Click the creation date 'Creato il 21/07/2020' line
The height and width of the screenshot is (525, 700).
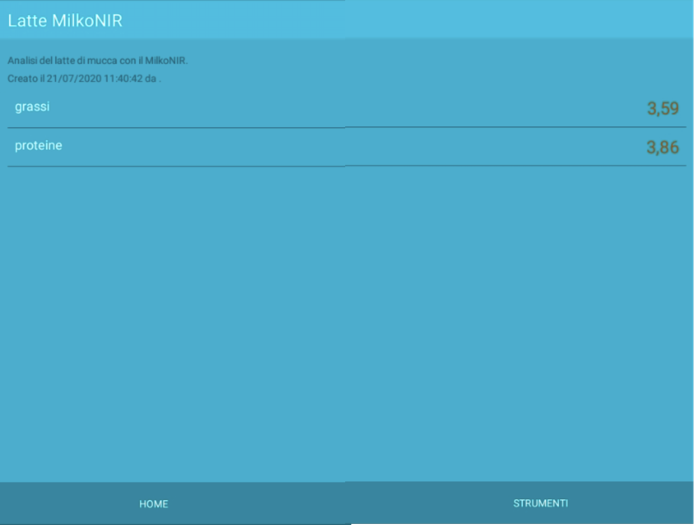(84, 79)
